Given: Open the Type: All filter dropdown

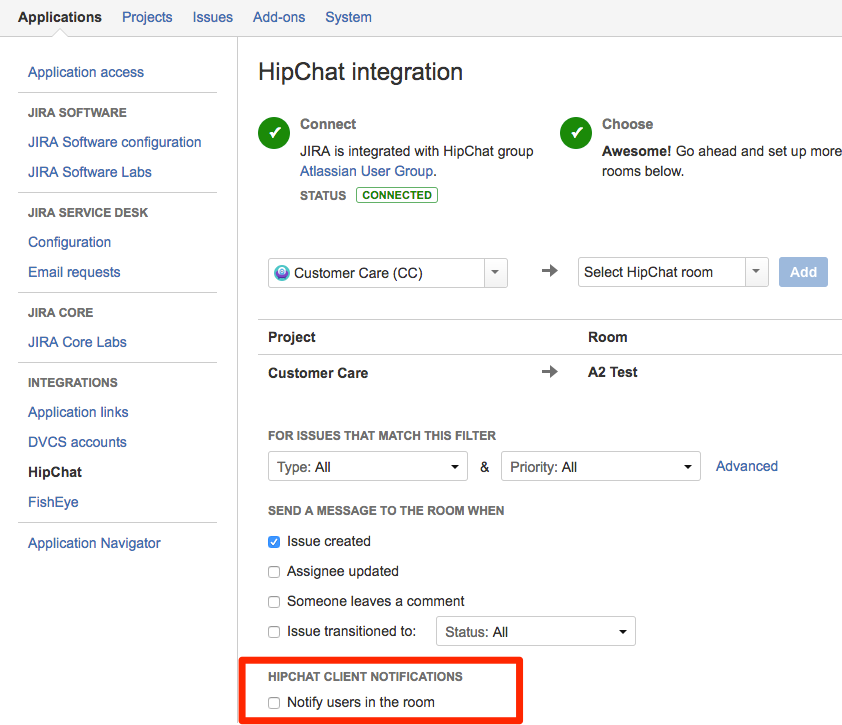Looking at the screenshot, I should (x=368, y=466).
